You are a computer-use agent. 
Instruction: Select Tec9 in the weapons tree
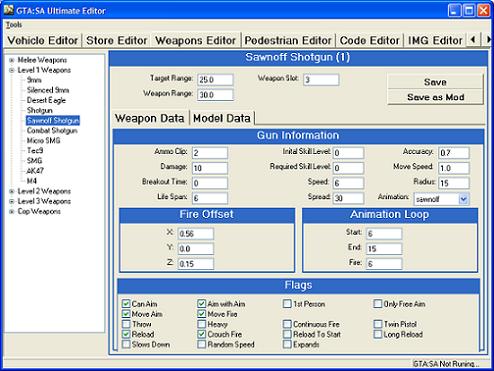(35, 151)
